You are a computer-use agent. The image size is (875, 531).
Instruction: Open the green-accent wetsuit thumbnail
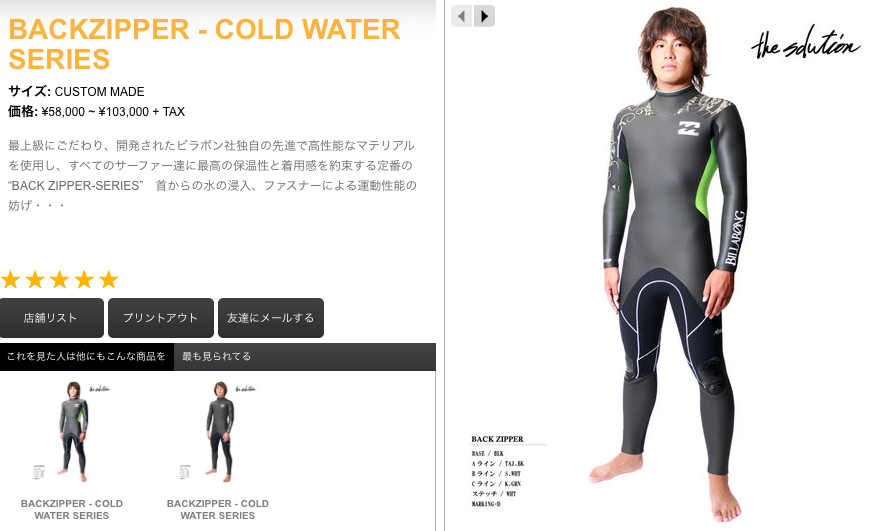(x=72, y=432)
